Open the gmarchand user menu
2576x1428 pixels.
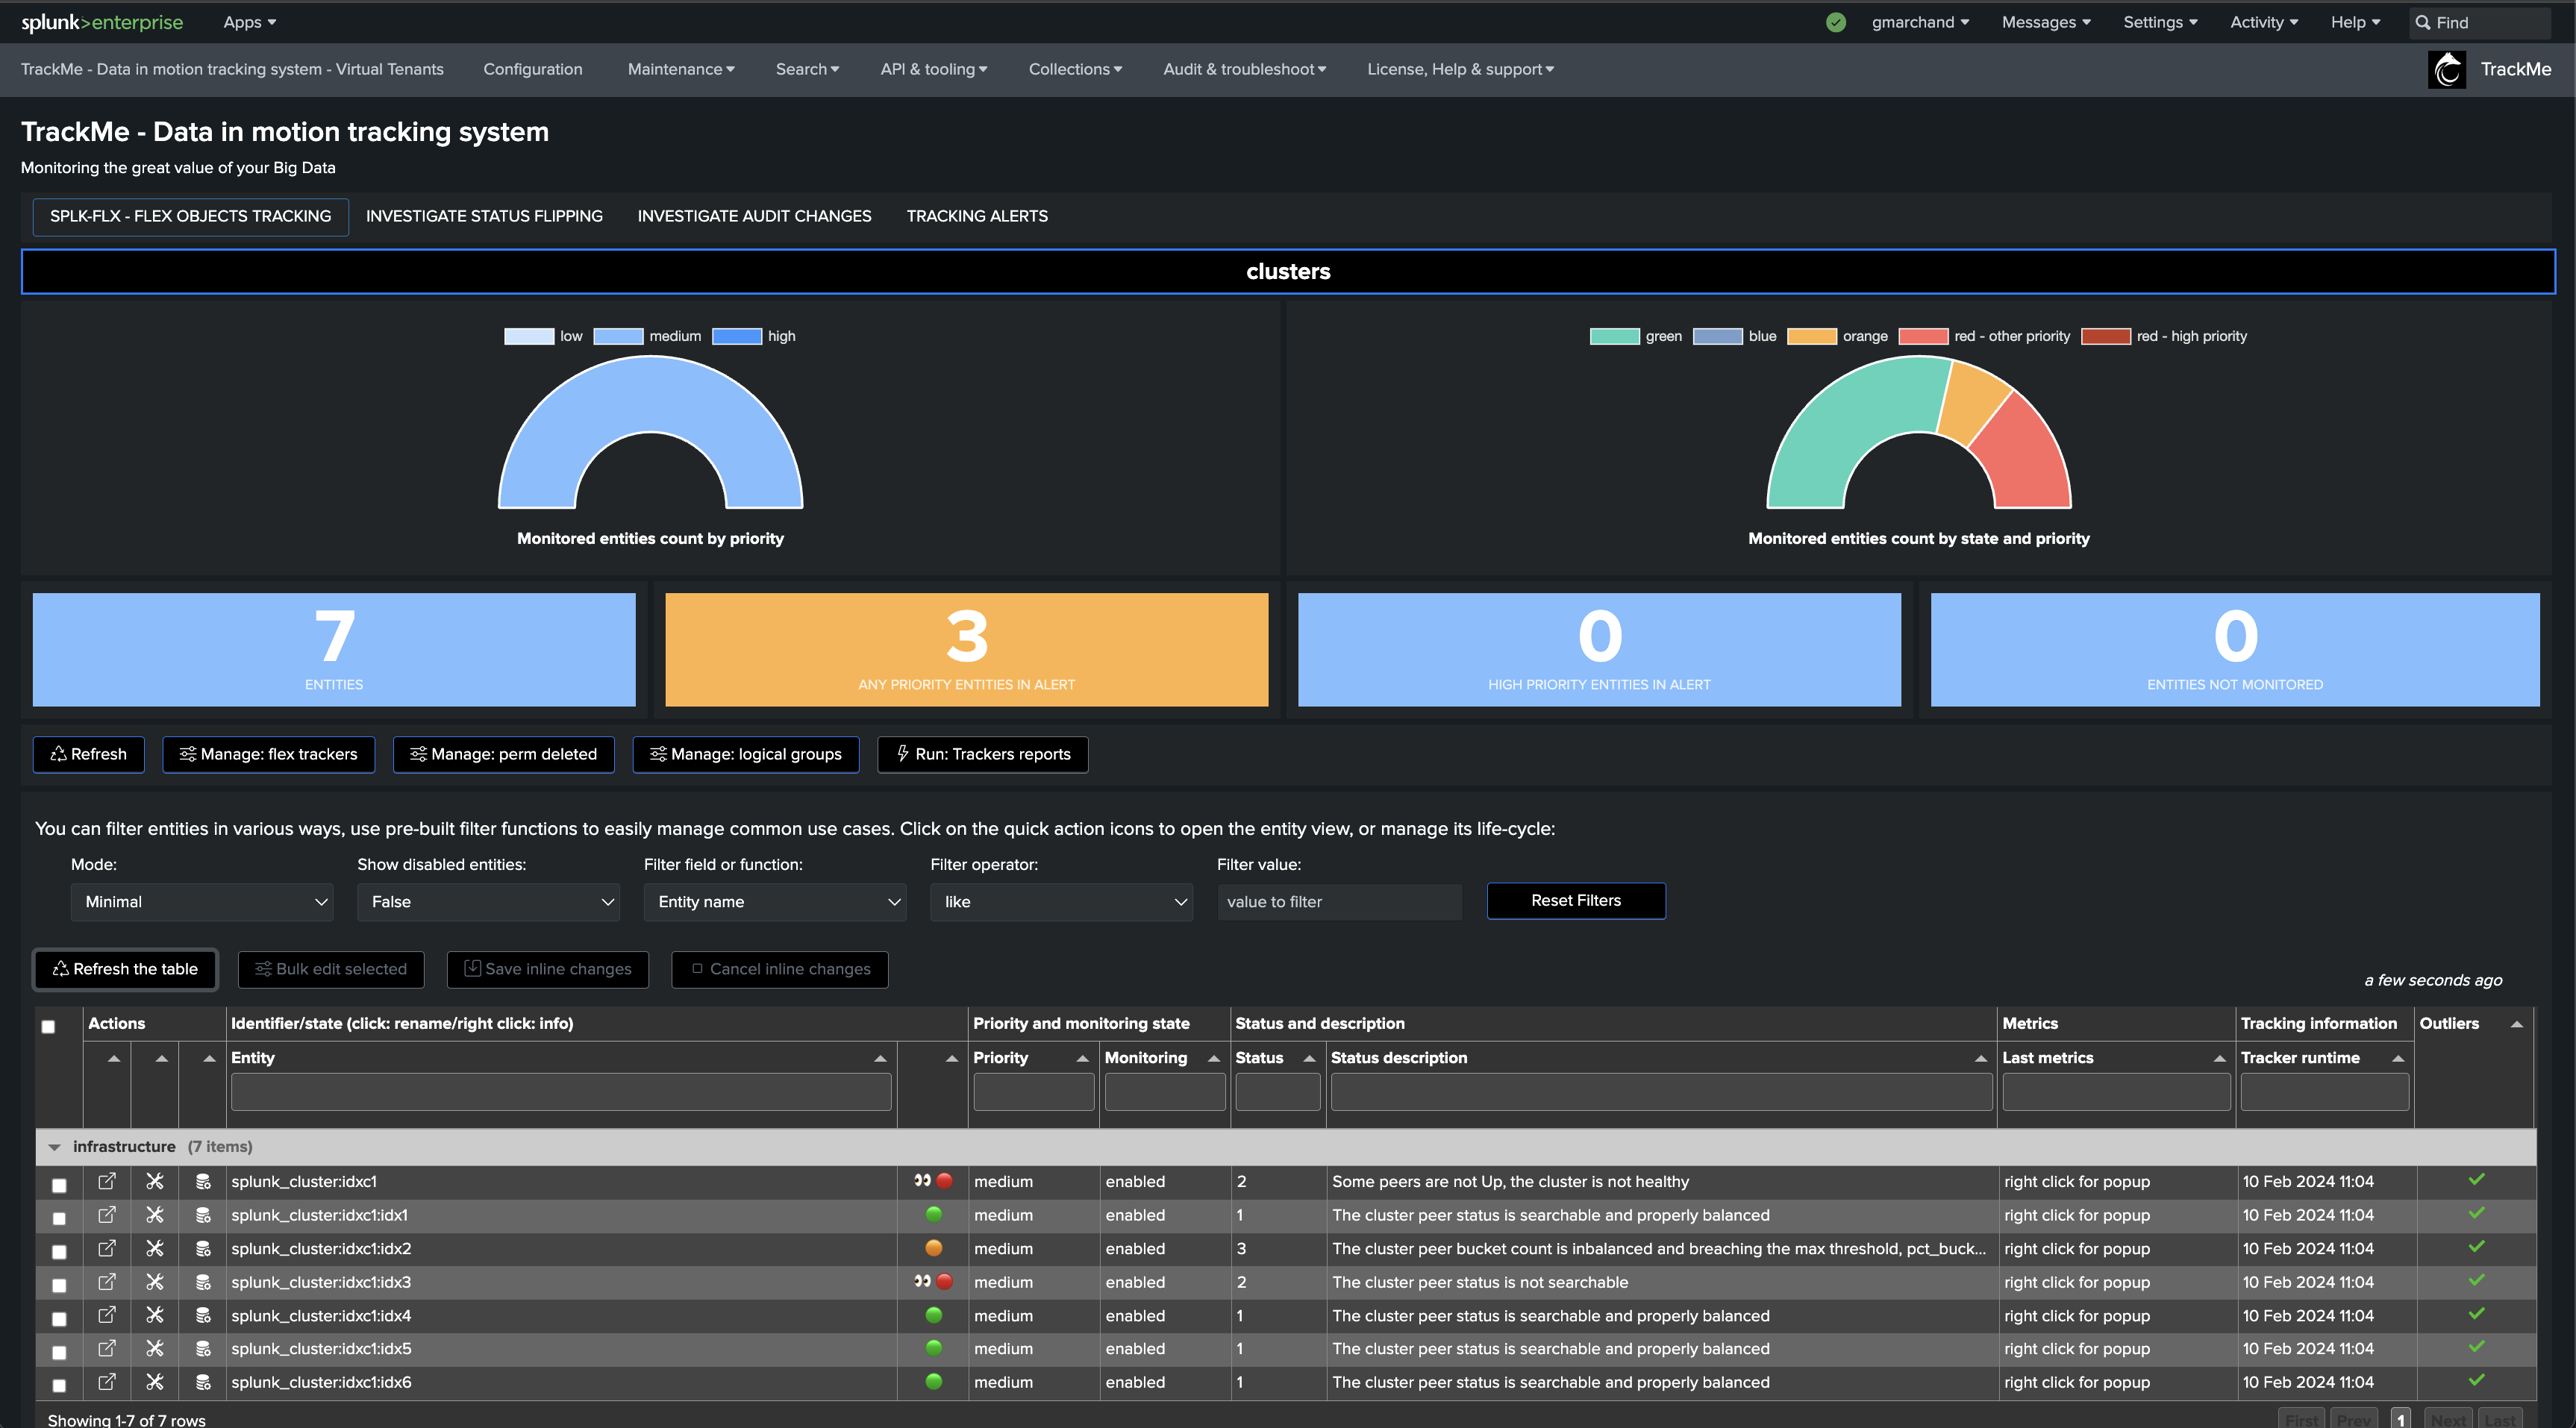tap(1920, 22)
